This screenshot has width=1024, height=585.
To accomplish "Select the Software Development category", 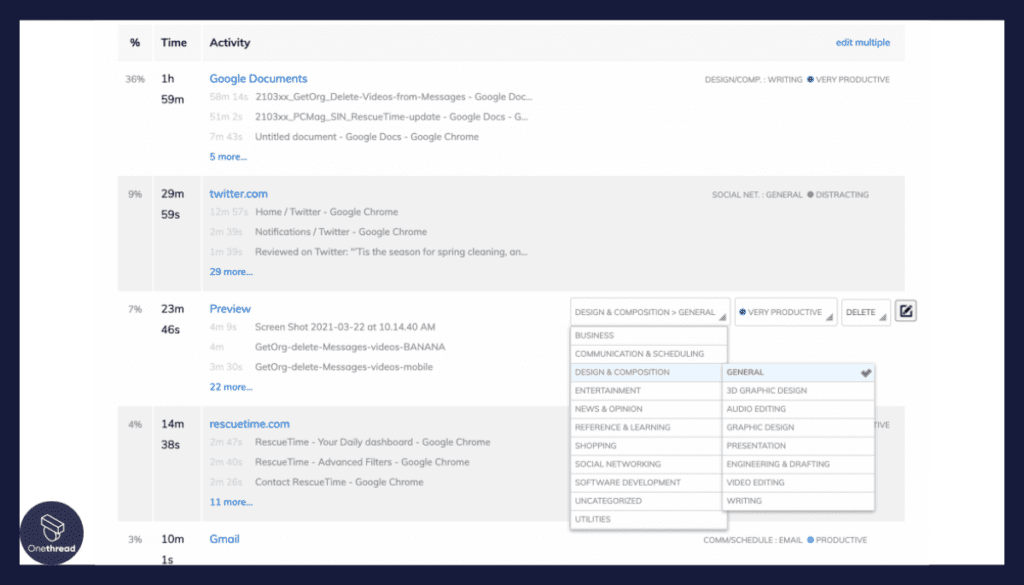I will pyautogui.click(x=646, y=482).
